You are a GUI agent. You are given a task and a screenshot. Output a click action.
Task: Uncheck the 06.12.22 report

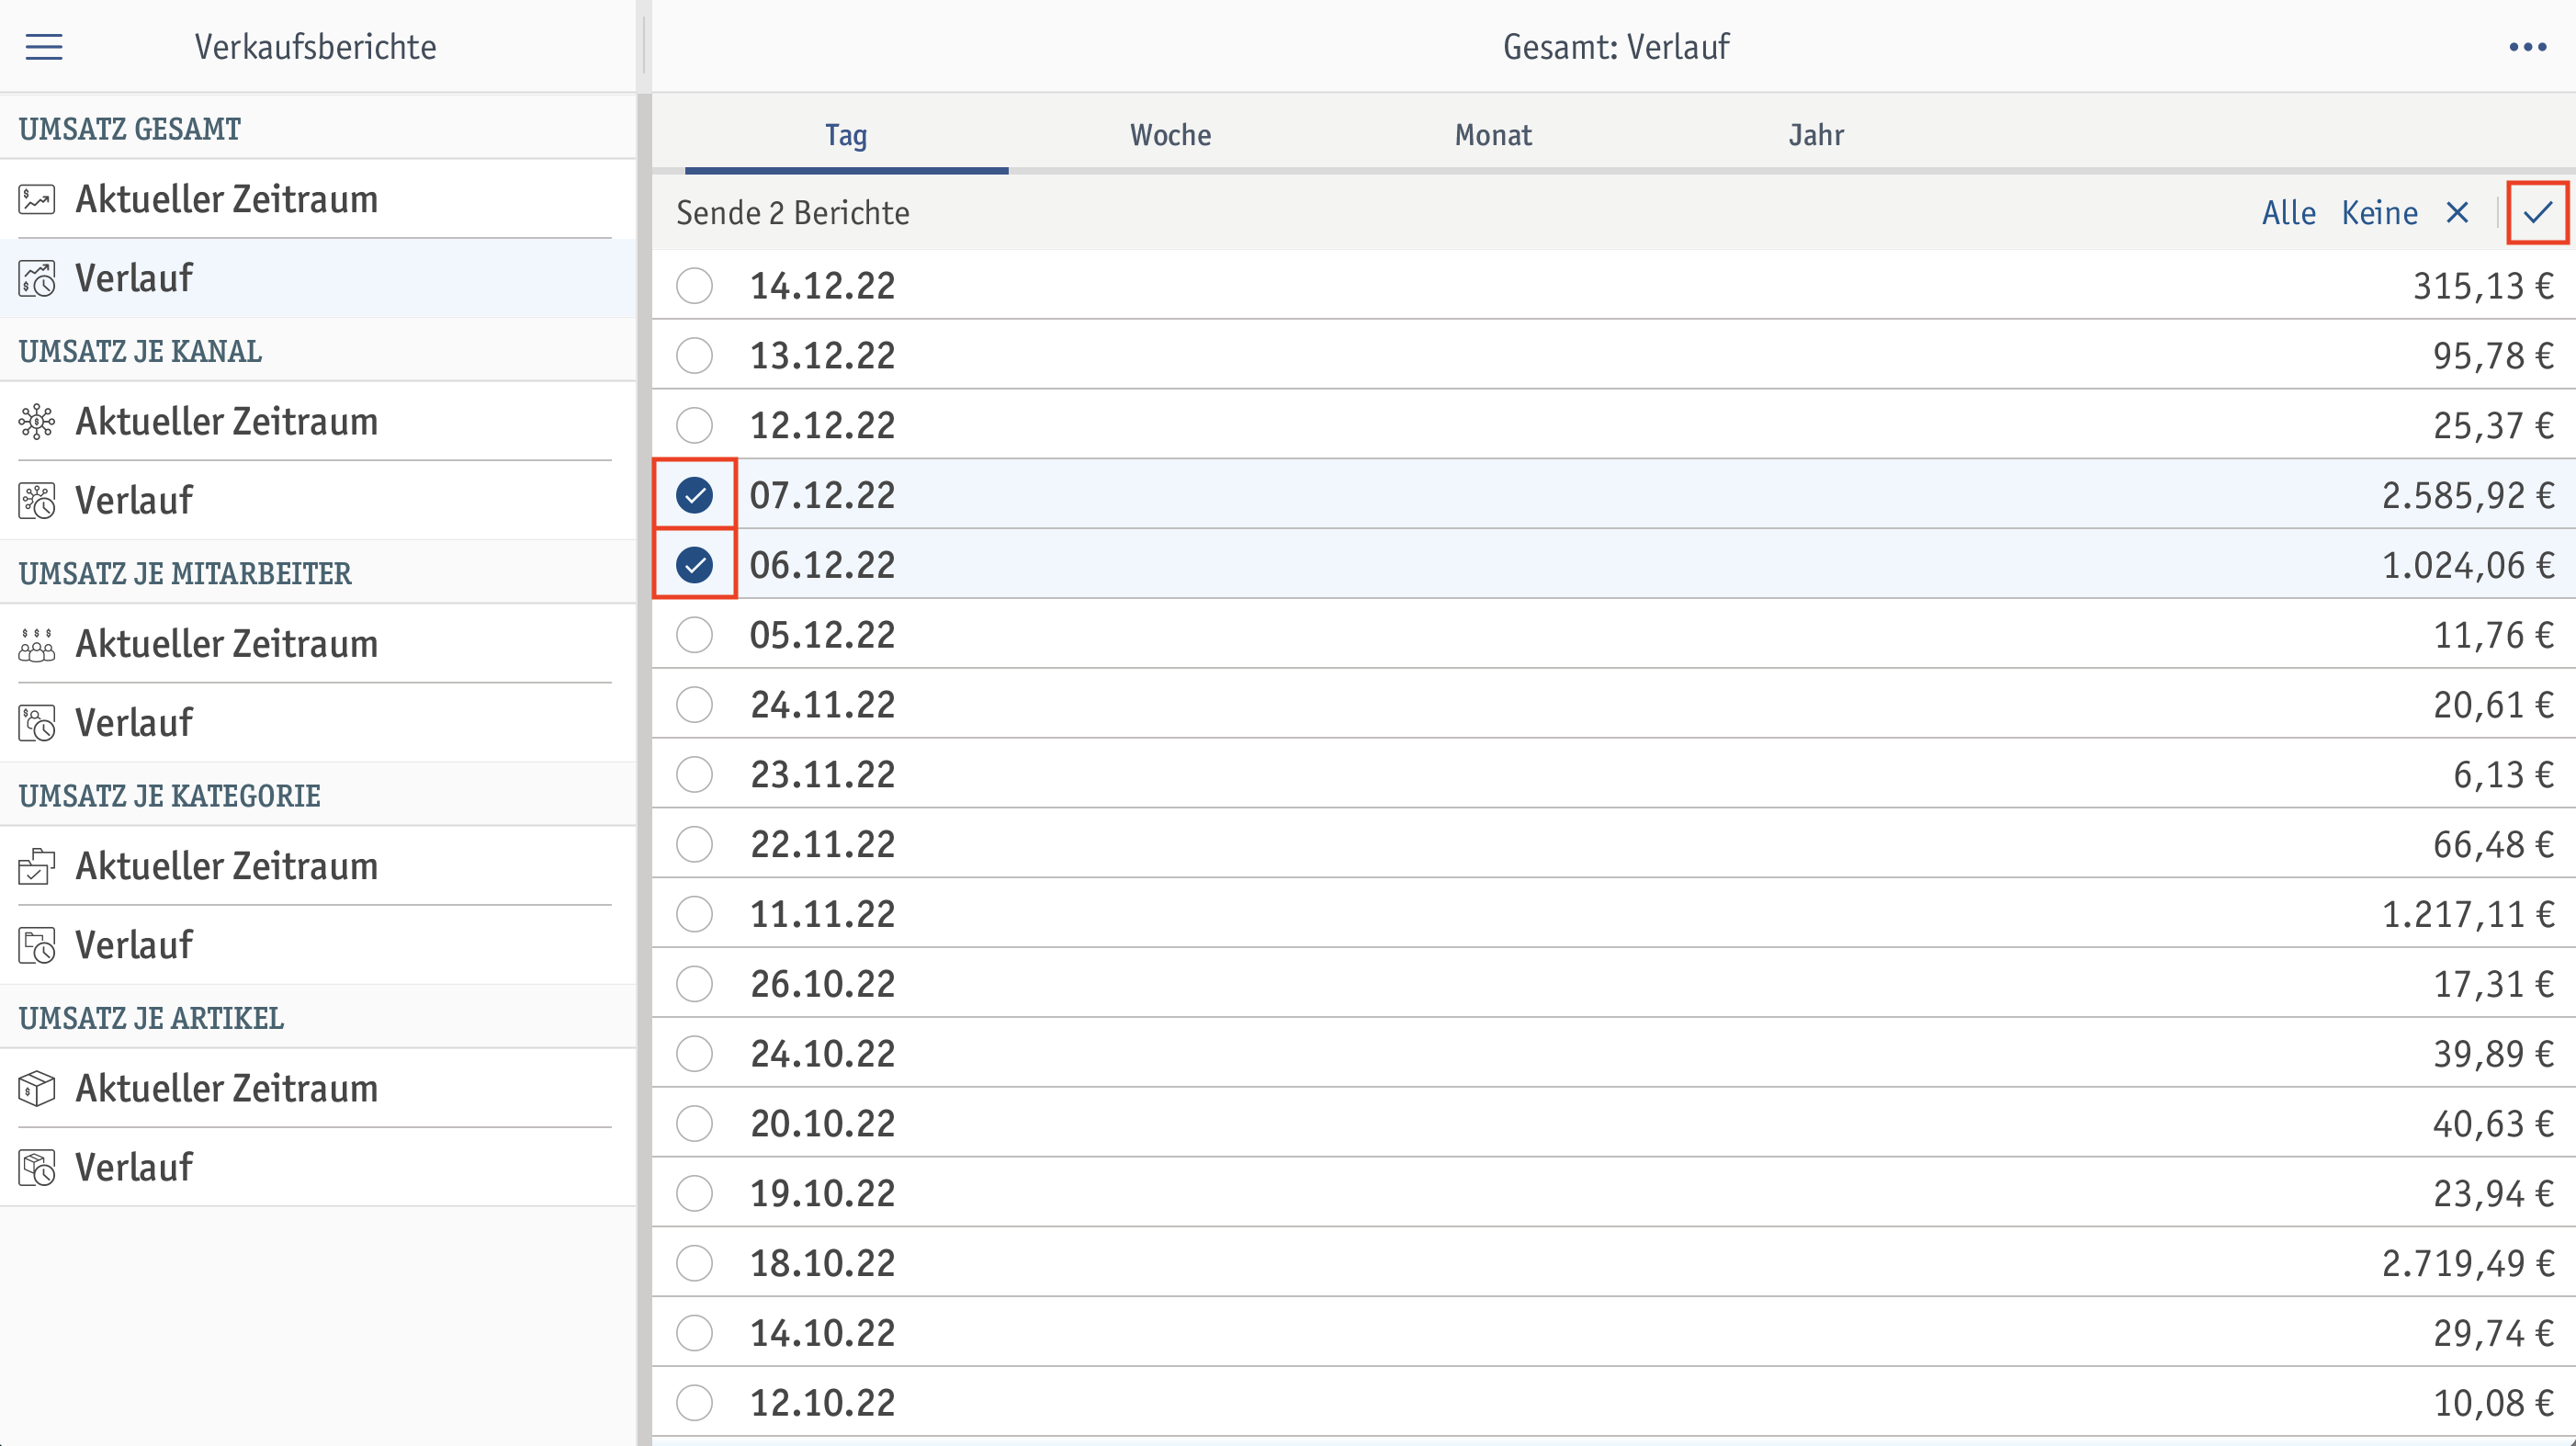[694, 565]
